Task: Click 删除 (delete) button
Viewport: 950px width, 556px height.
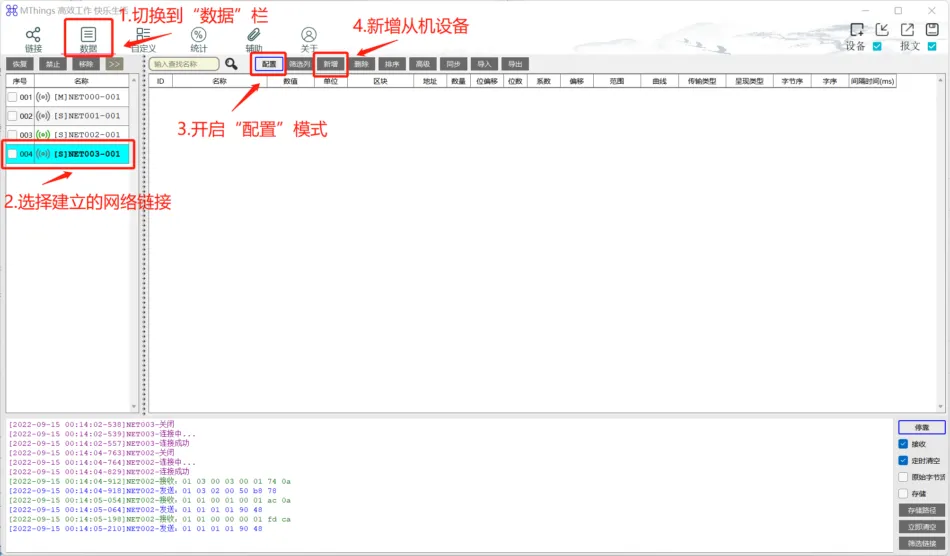Action: [x=361, y=64]
